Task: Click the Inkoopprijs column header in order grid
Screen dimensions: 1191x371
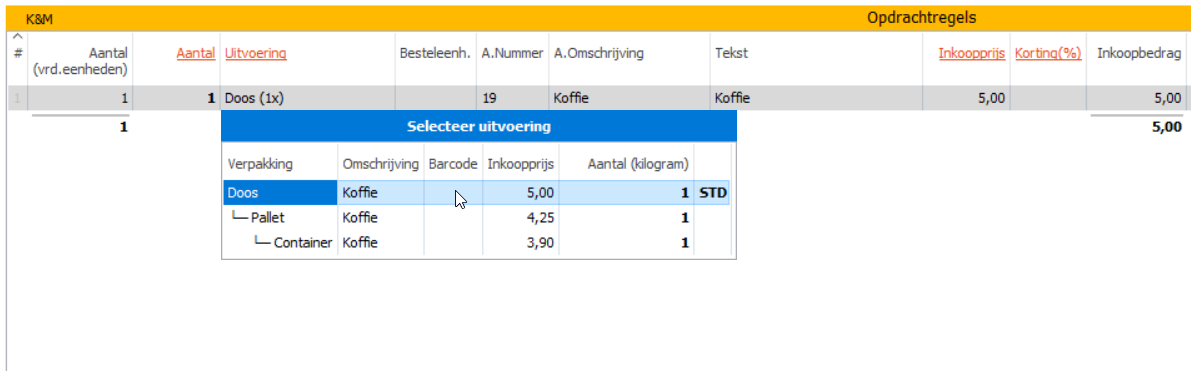Action: click(972, 53)
